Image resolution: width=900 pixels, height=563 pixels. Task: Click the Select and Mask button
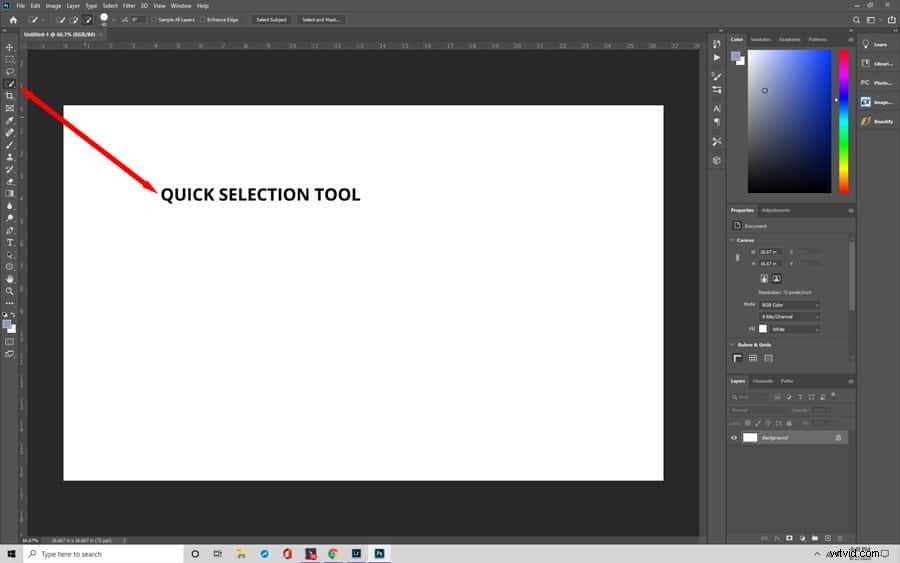pyautogui.click(x=320, y=20)
